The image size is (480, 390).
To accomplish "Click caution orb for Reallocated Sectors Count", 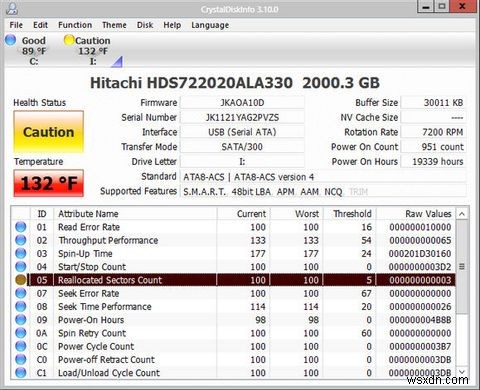I will click(x=21, y=280).
